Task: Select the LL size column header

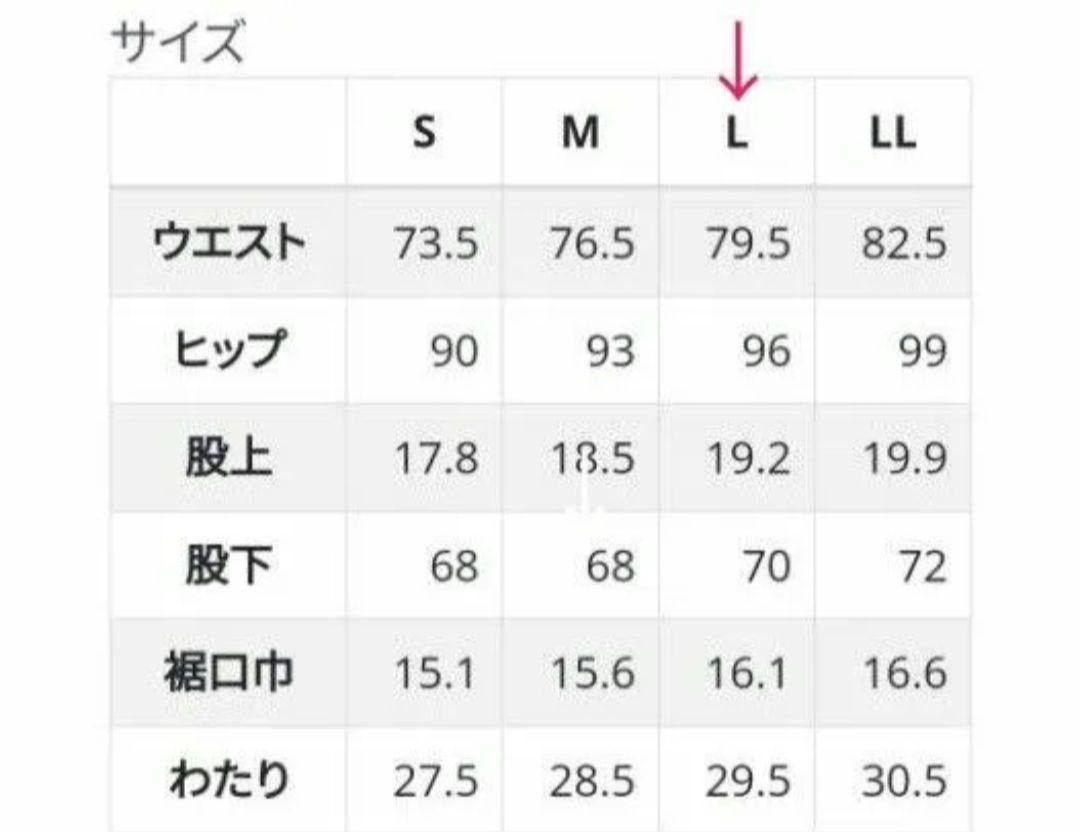Action: click(x=893, y=132)
